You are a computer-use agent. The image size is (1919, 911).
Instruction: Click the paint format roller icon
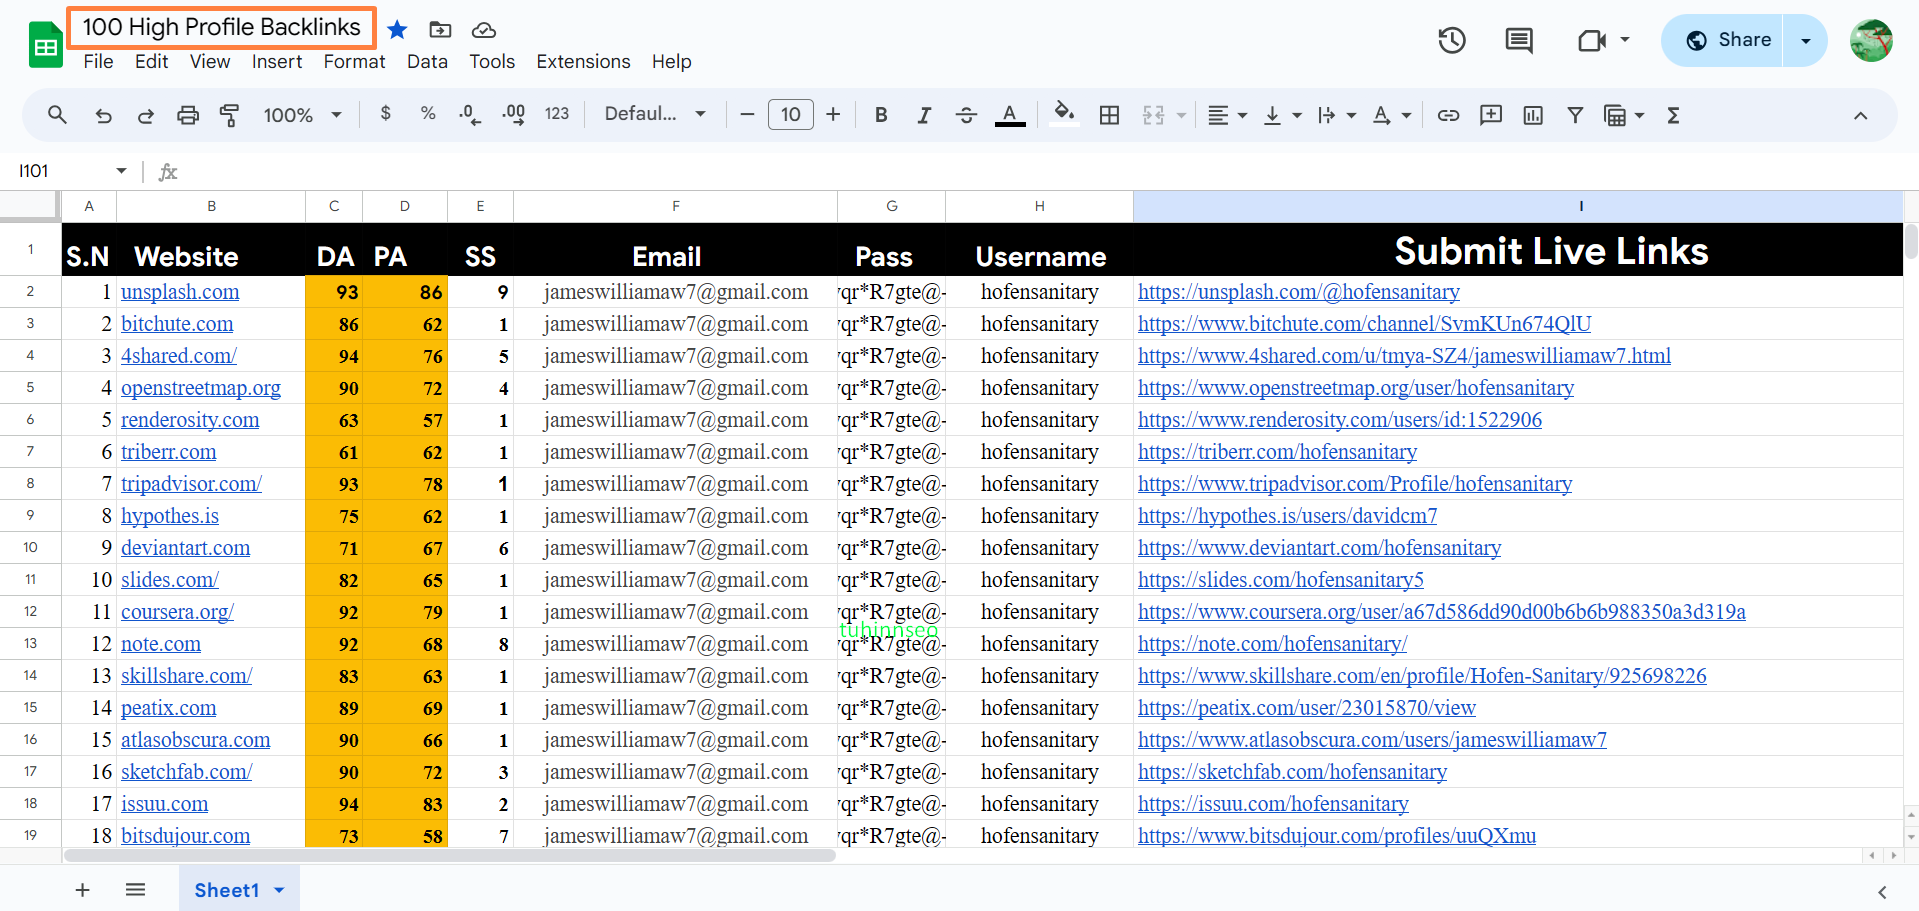click(229, 115)
